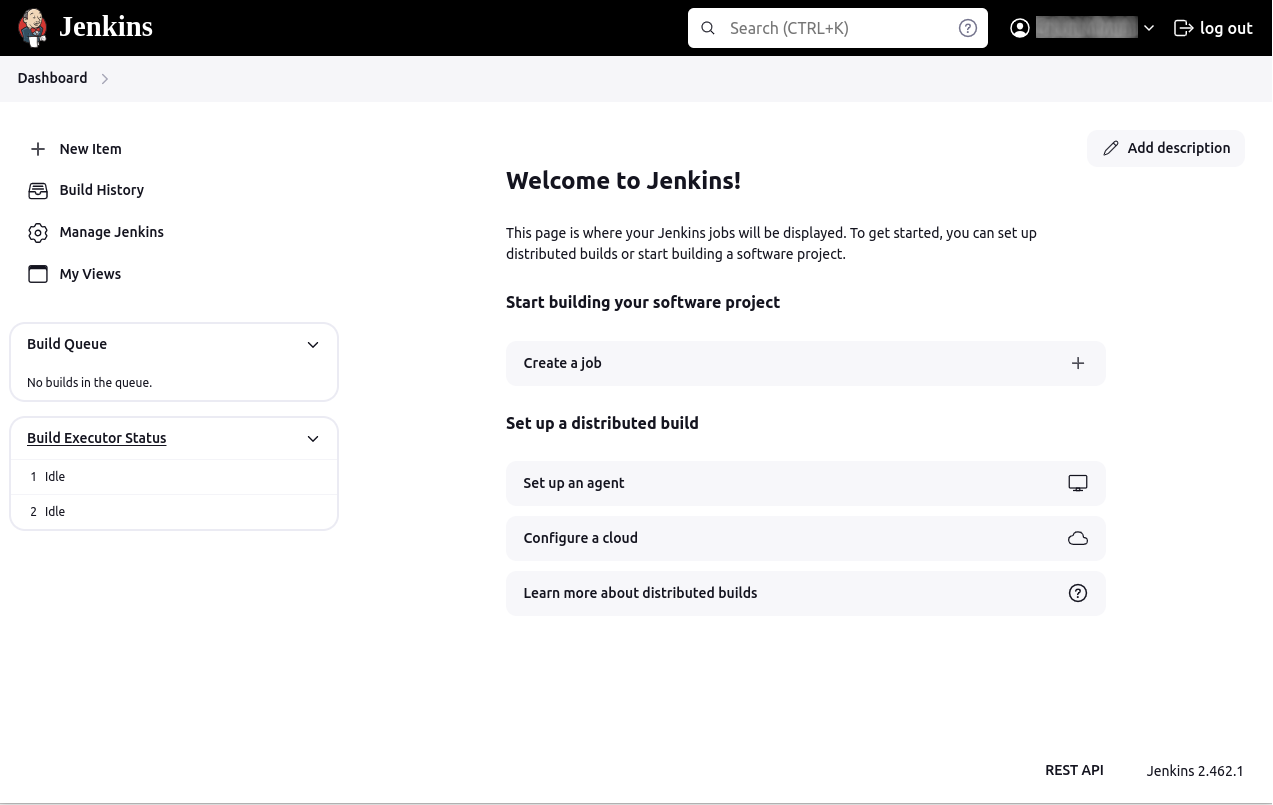Screen dimensions: 1273x805
Task: Open the Dashboard breadcrumb link
Action: pos(52,78)
